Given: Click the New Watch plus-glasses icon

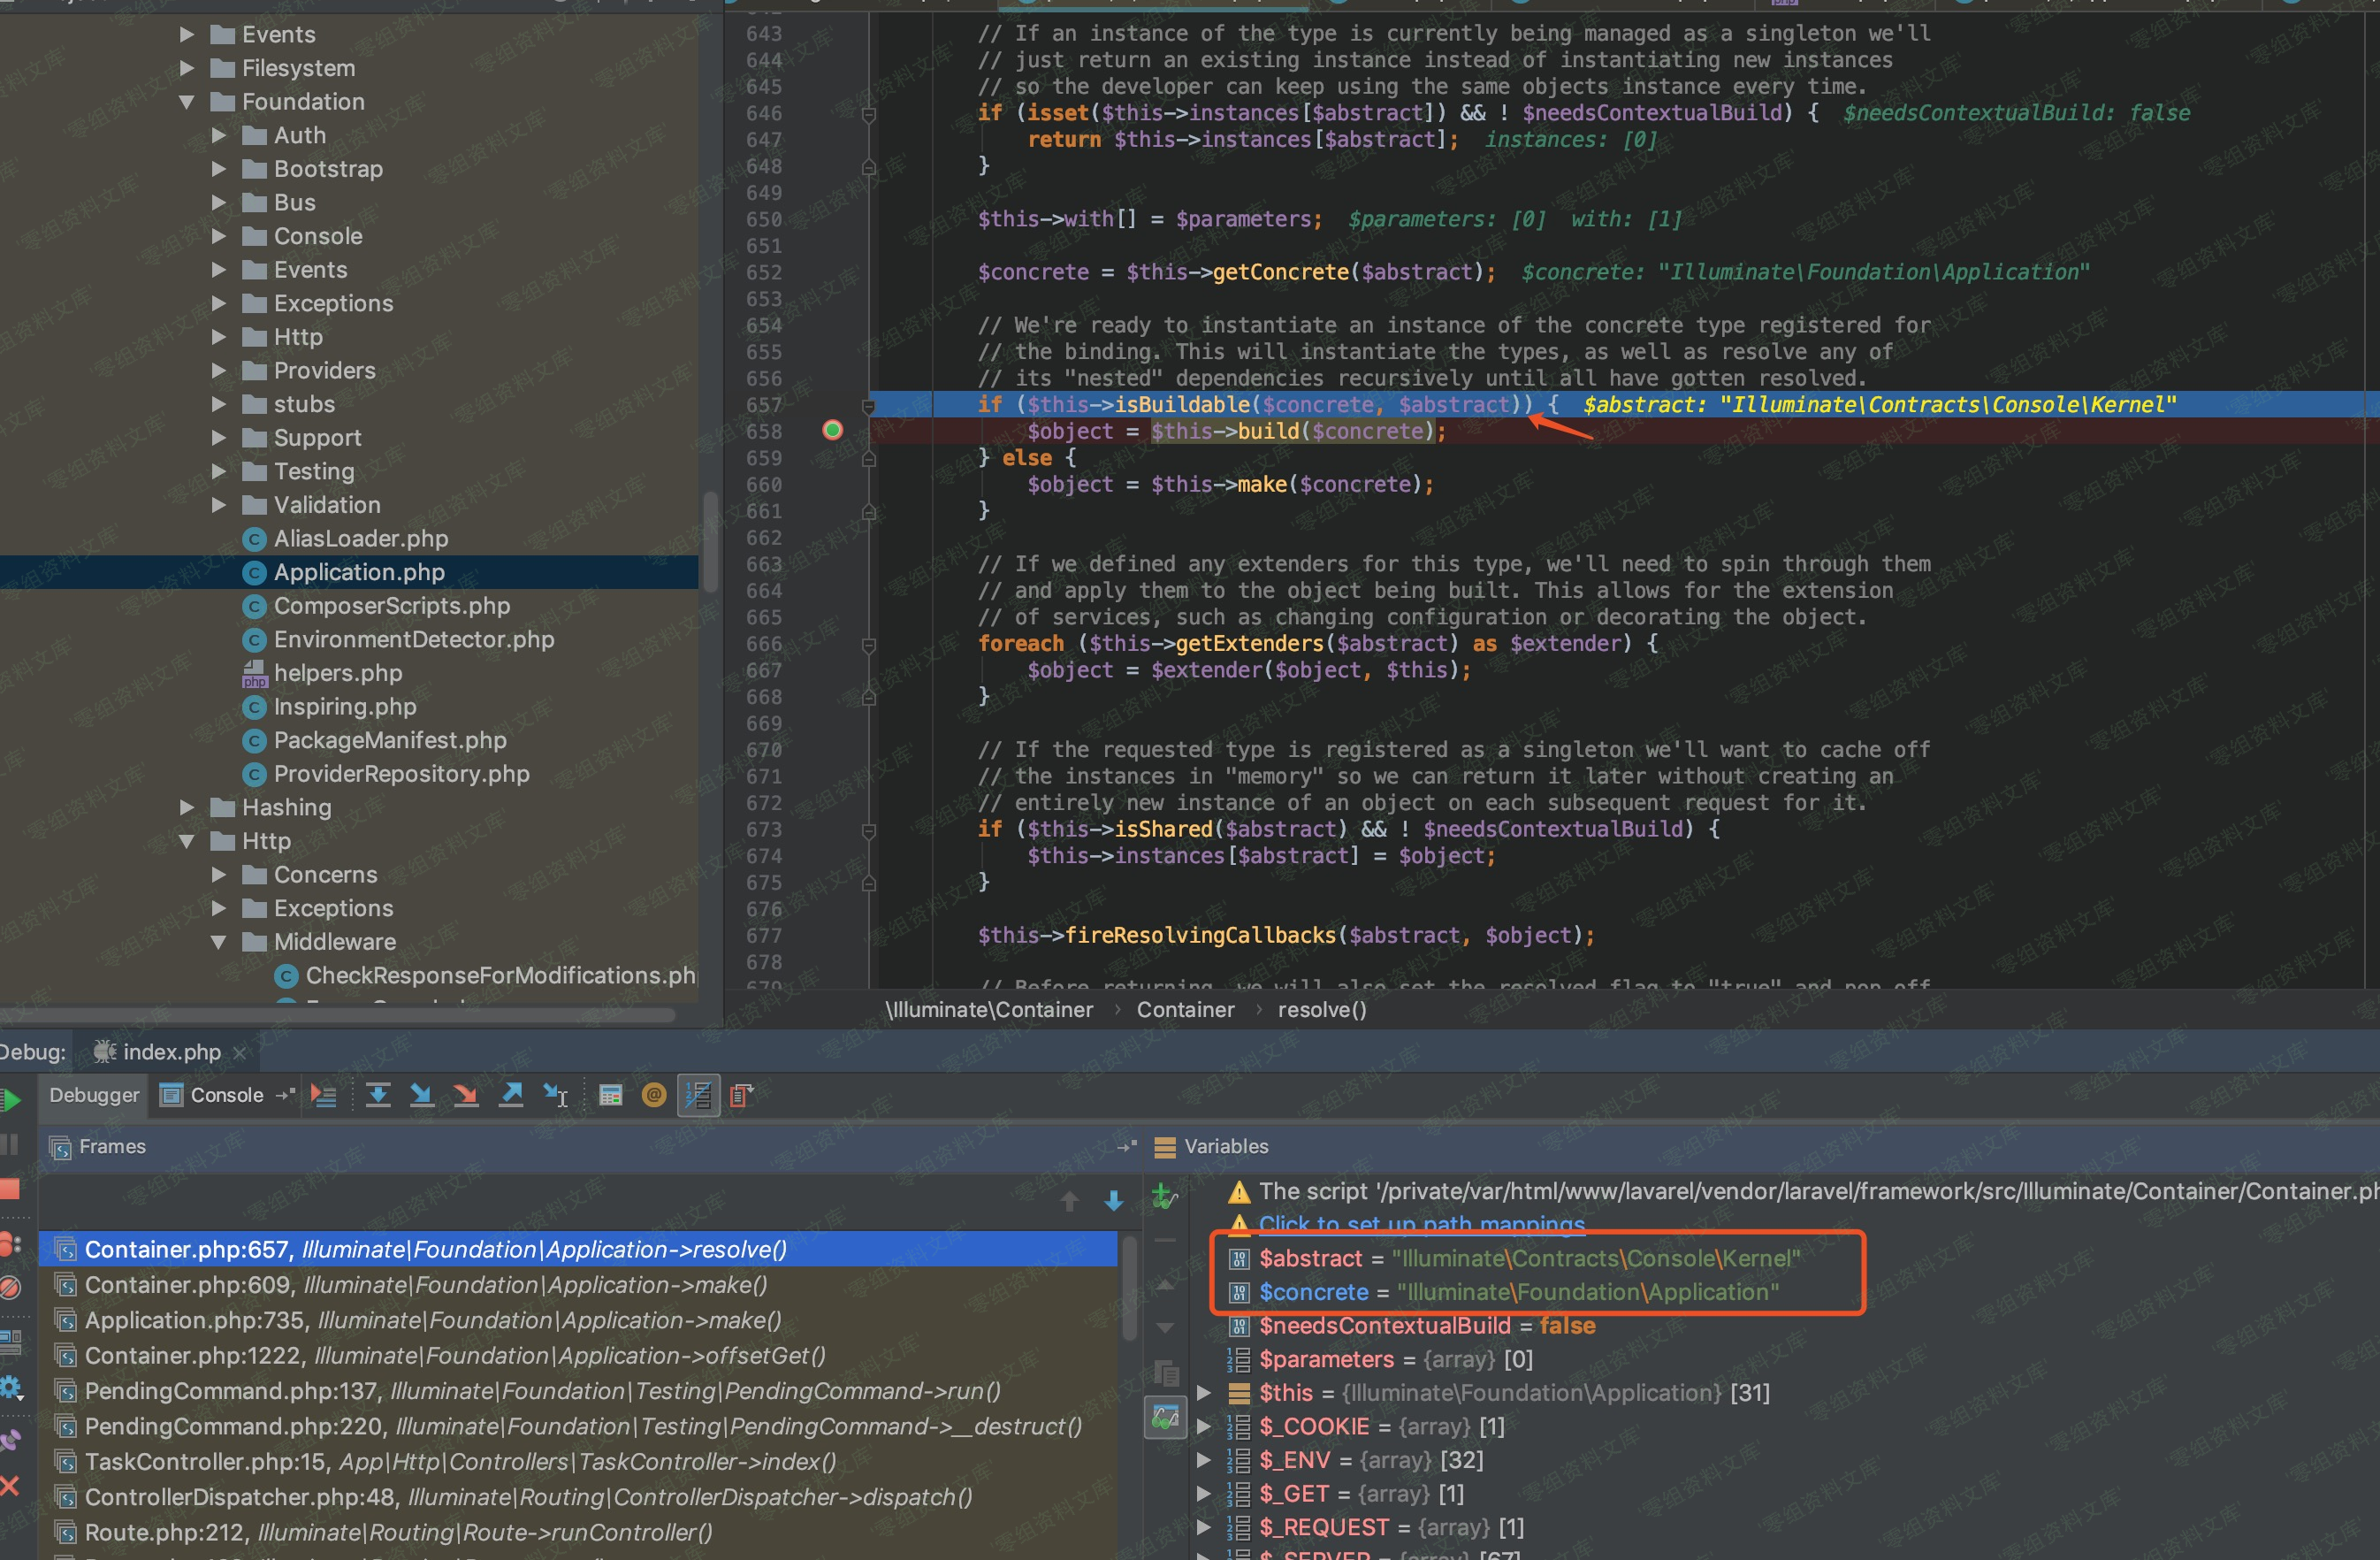Looking at the screenshot, I should pyautogui.click(x=1165, y=1196).
